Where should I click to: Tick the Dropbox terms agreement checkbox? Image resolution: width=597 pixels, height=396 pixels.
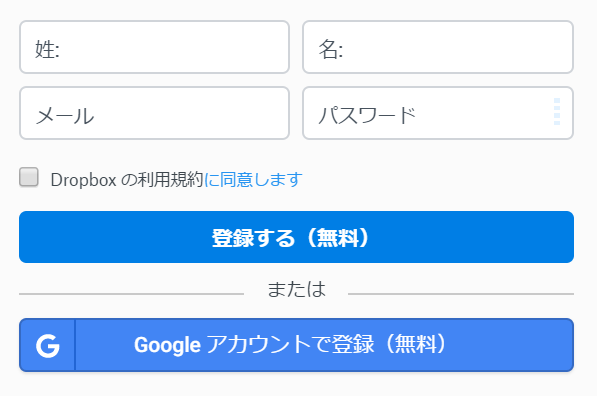(29, 177)
